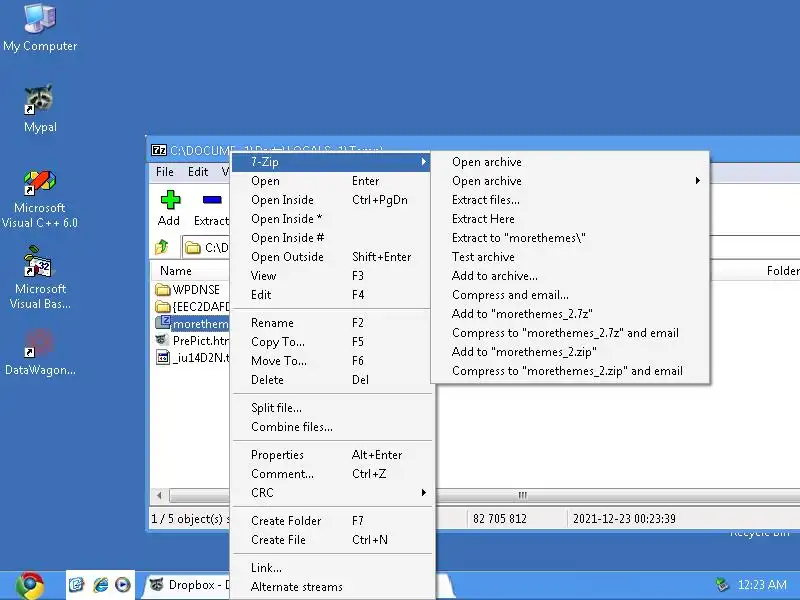Choose Open Inside # entry
This screenshot has width=800, height=600.
(x=331, y=238)
